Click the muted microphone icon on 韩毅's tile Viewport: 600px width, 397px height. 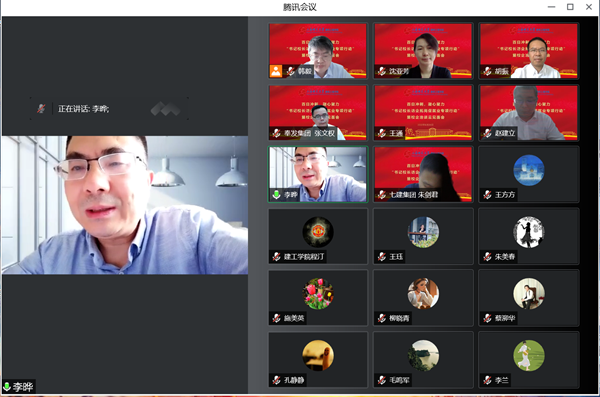point(291,71)
